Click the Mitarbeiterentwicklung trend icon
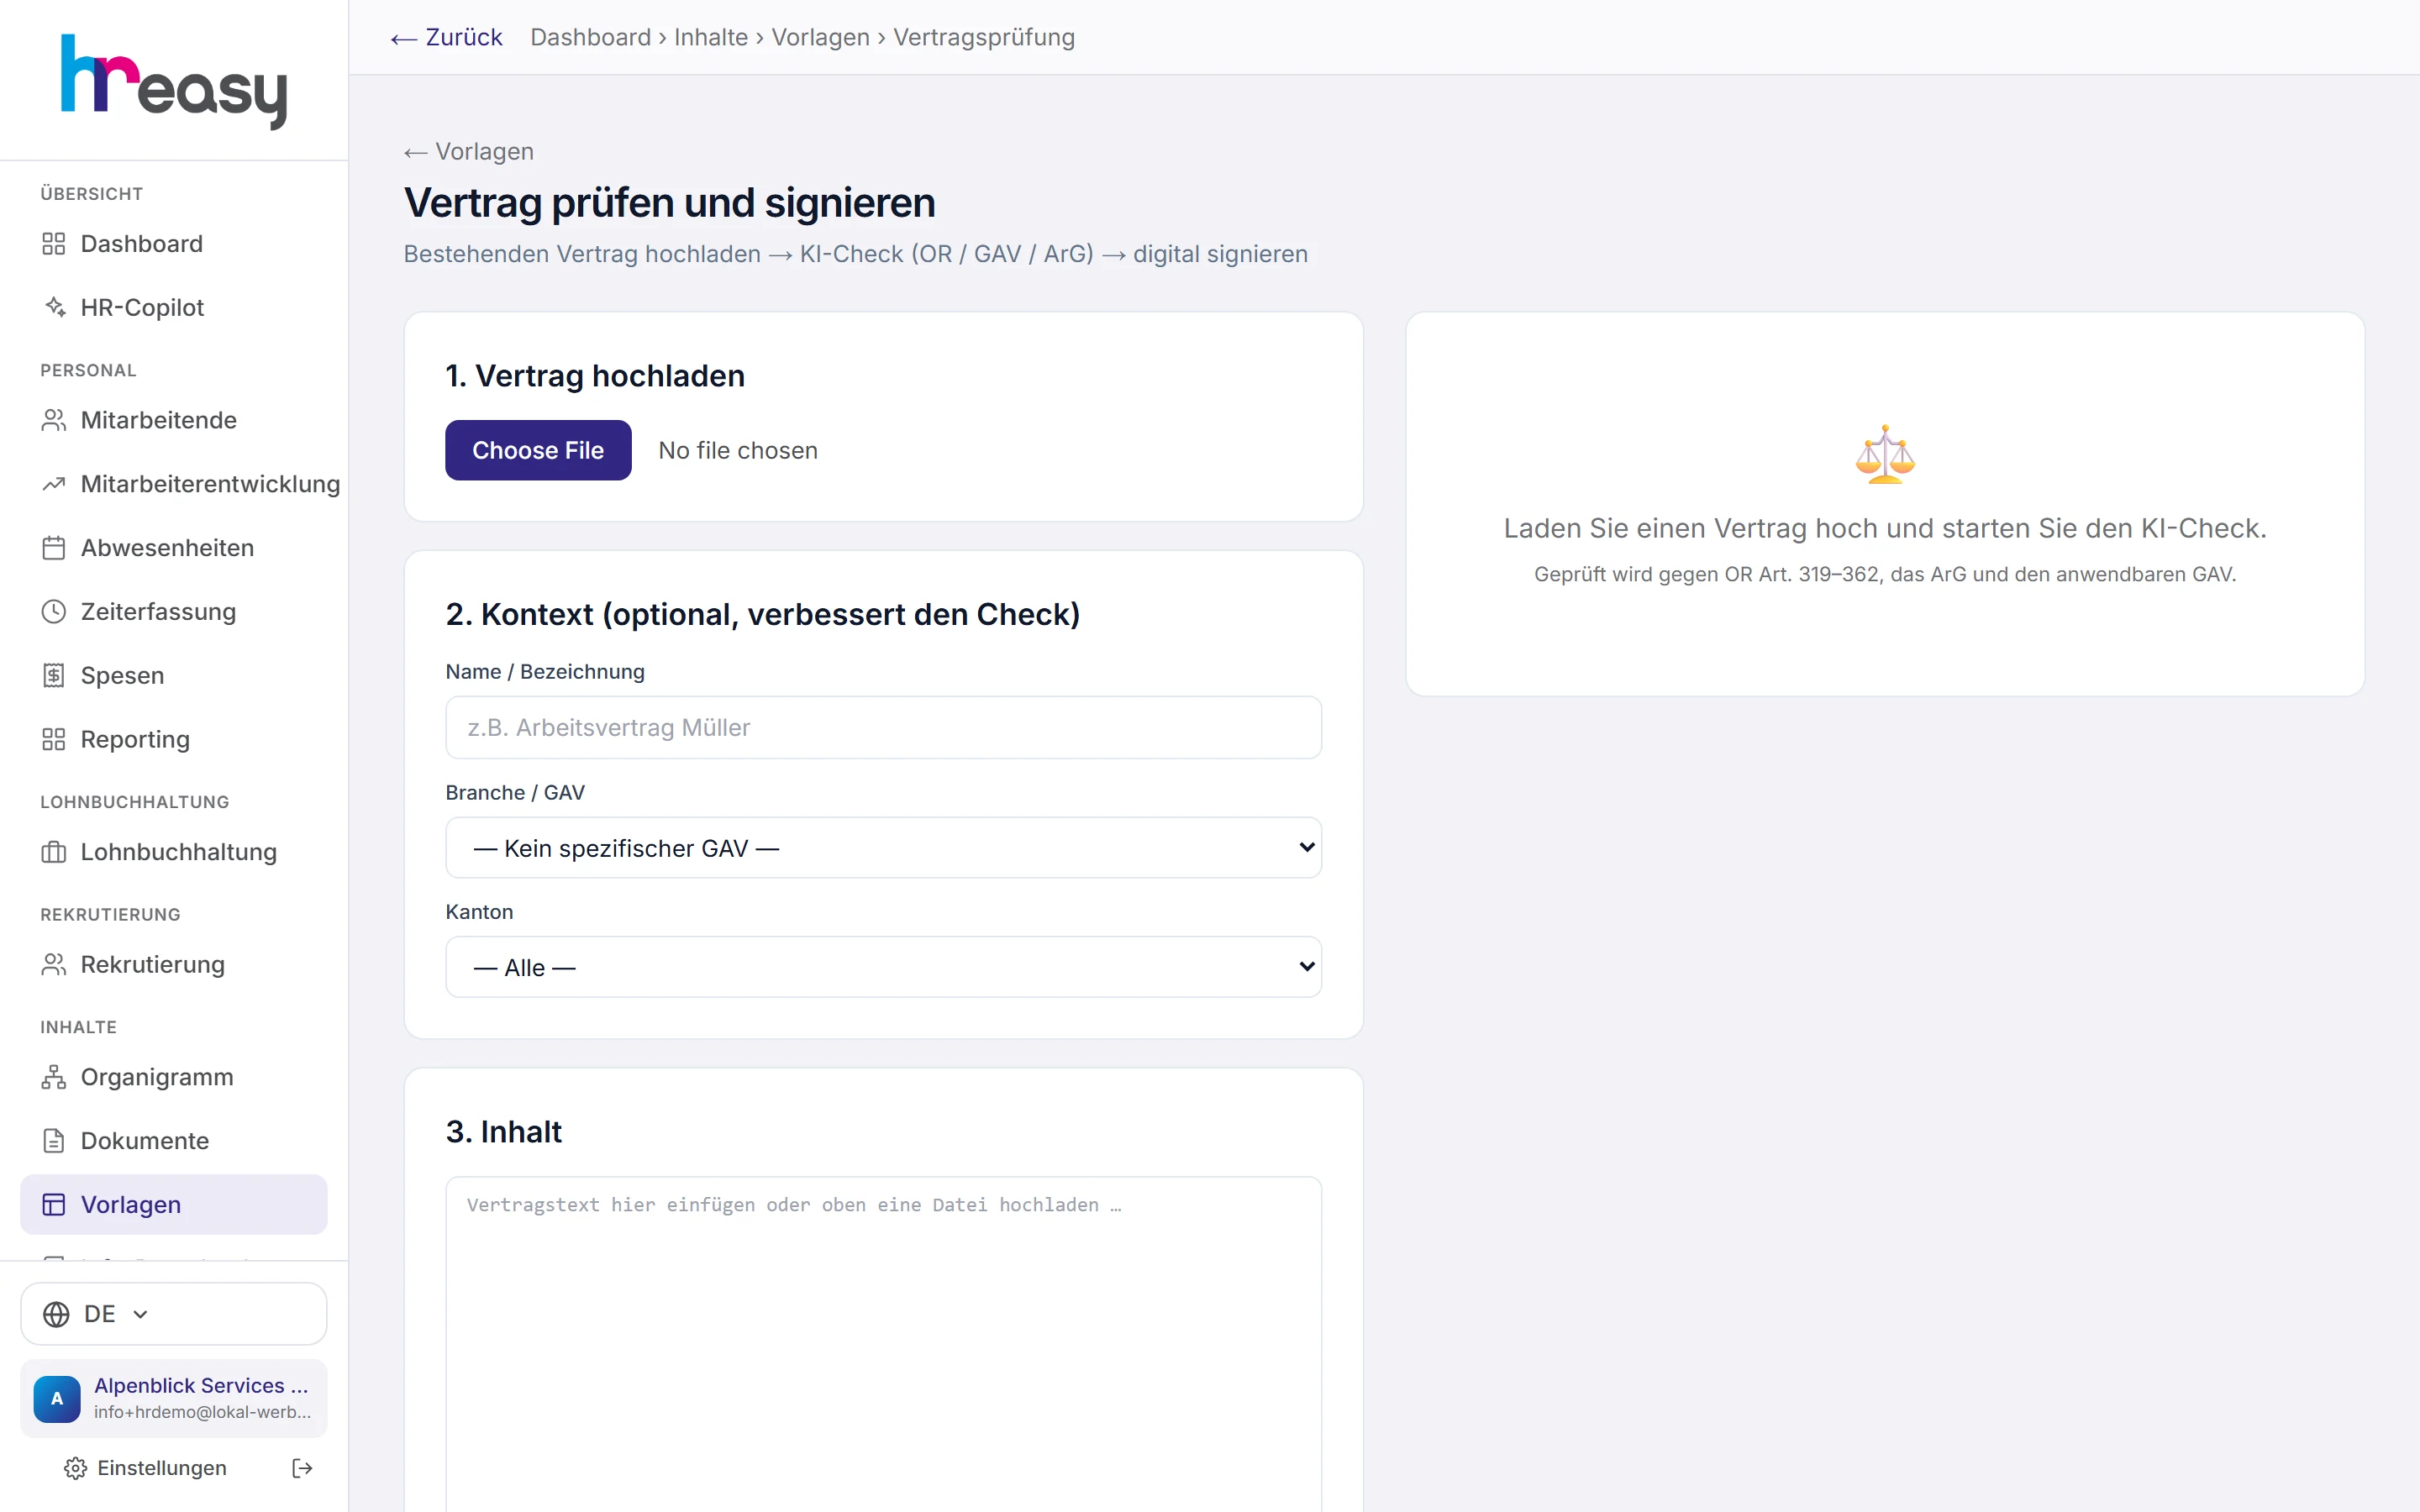This screenshot has width=2420, height=1512. [54, 484]
